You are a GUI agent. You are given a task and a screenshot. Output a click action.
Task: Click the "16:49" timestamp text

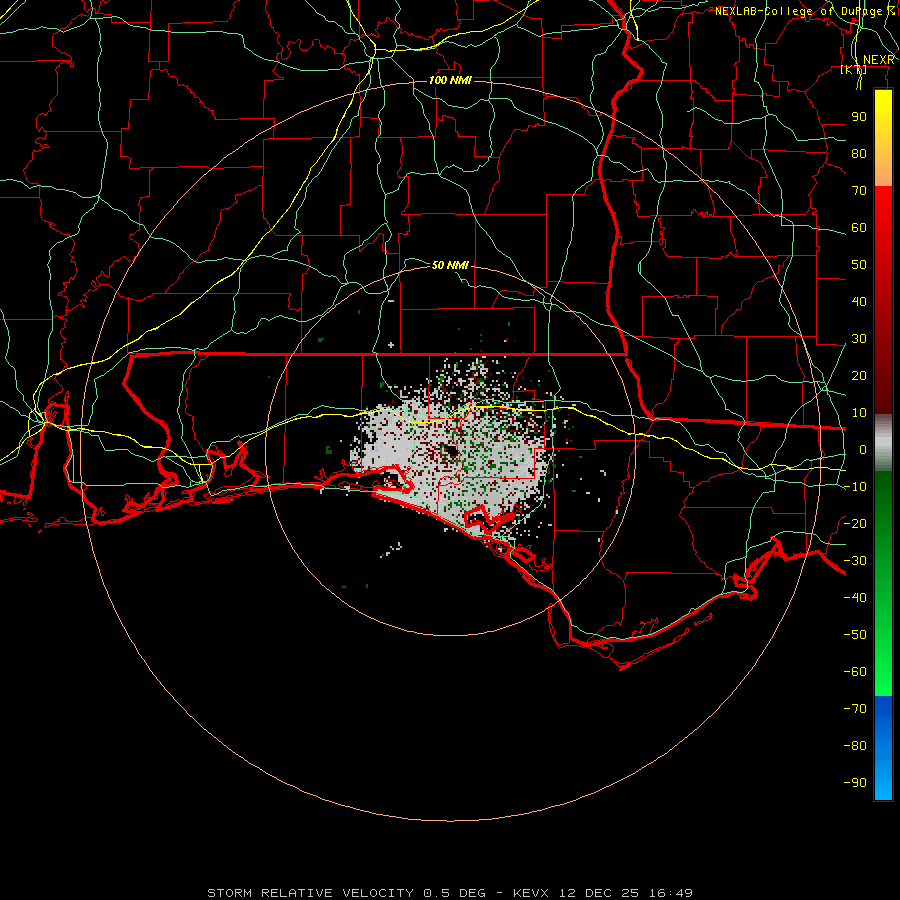[x=672, y=893]
